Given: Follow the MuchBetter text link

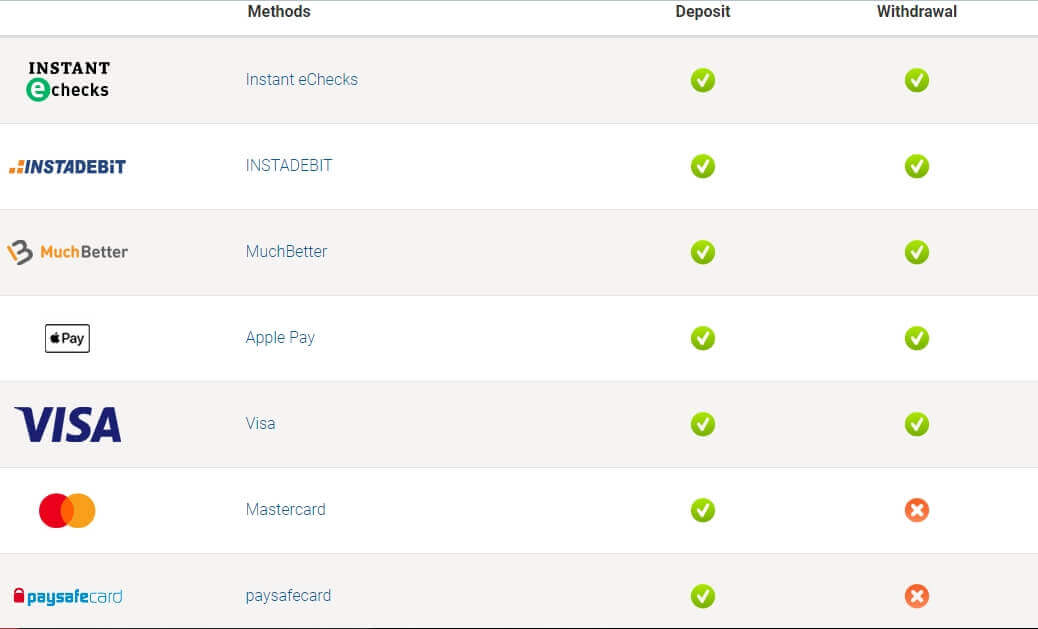Looking at the screenshot, I should (286, 252).
